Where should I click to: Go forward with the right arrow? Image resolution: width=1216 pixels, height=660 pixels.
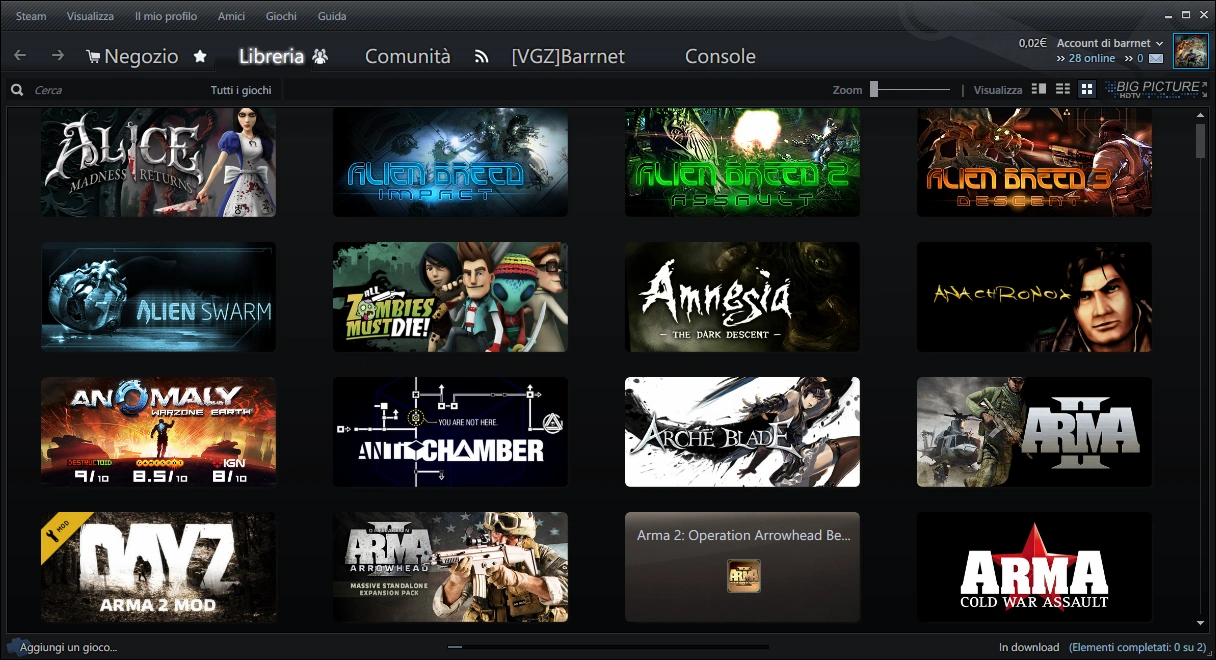[x=57, y=56]
